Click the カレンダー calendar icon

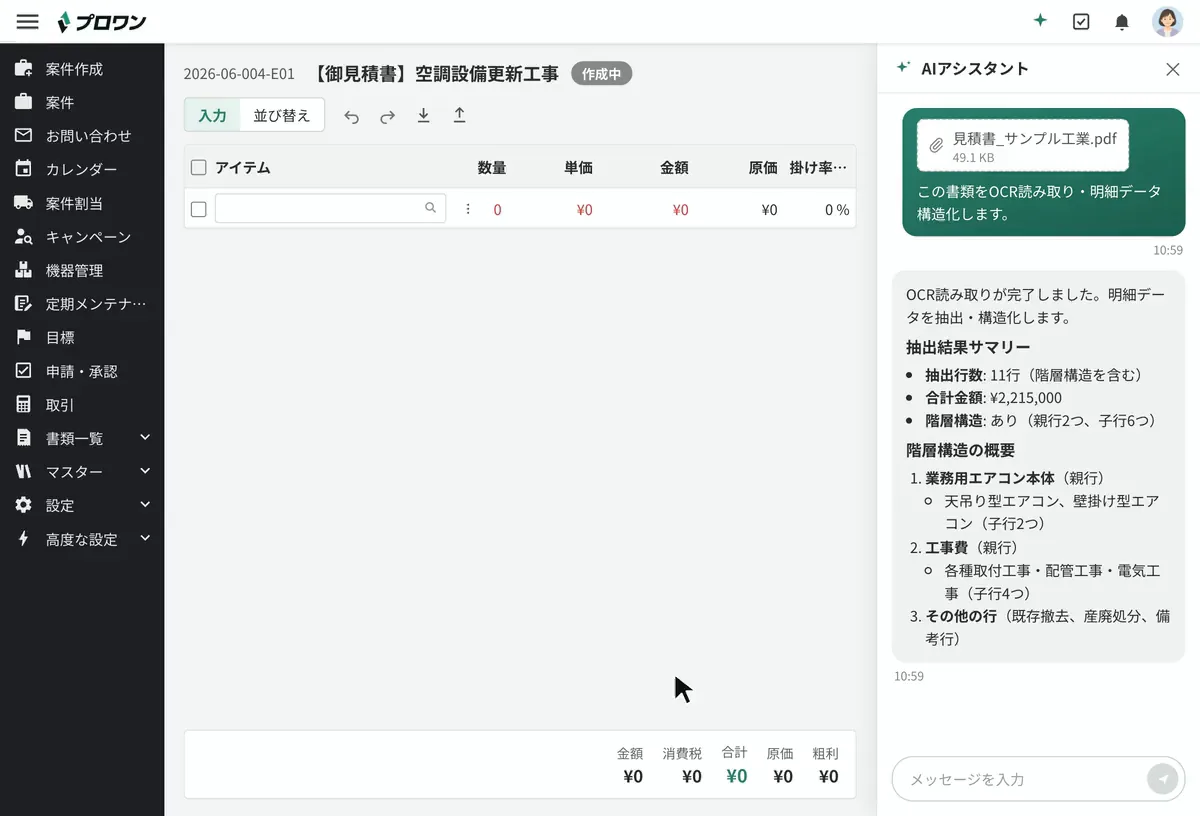point(24,169)
